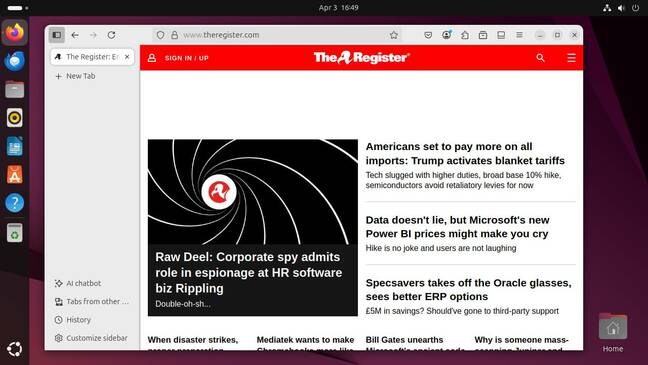The width and height of the screenshot is (648, 365).
Task: Open the Trash dock icon
Action: [15, 233]
